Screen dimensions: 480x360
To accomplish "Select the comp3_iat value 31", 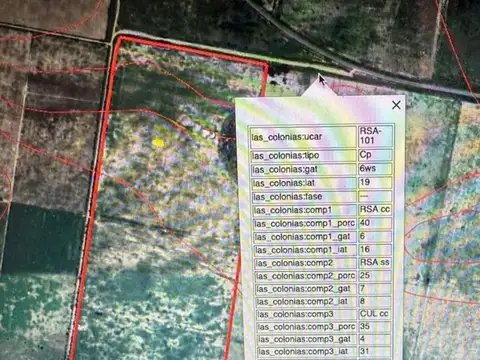I will 375,351.
